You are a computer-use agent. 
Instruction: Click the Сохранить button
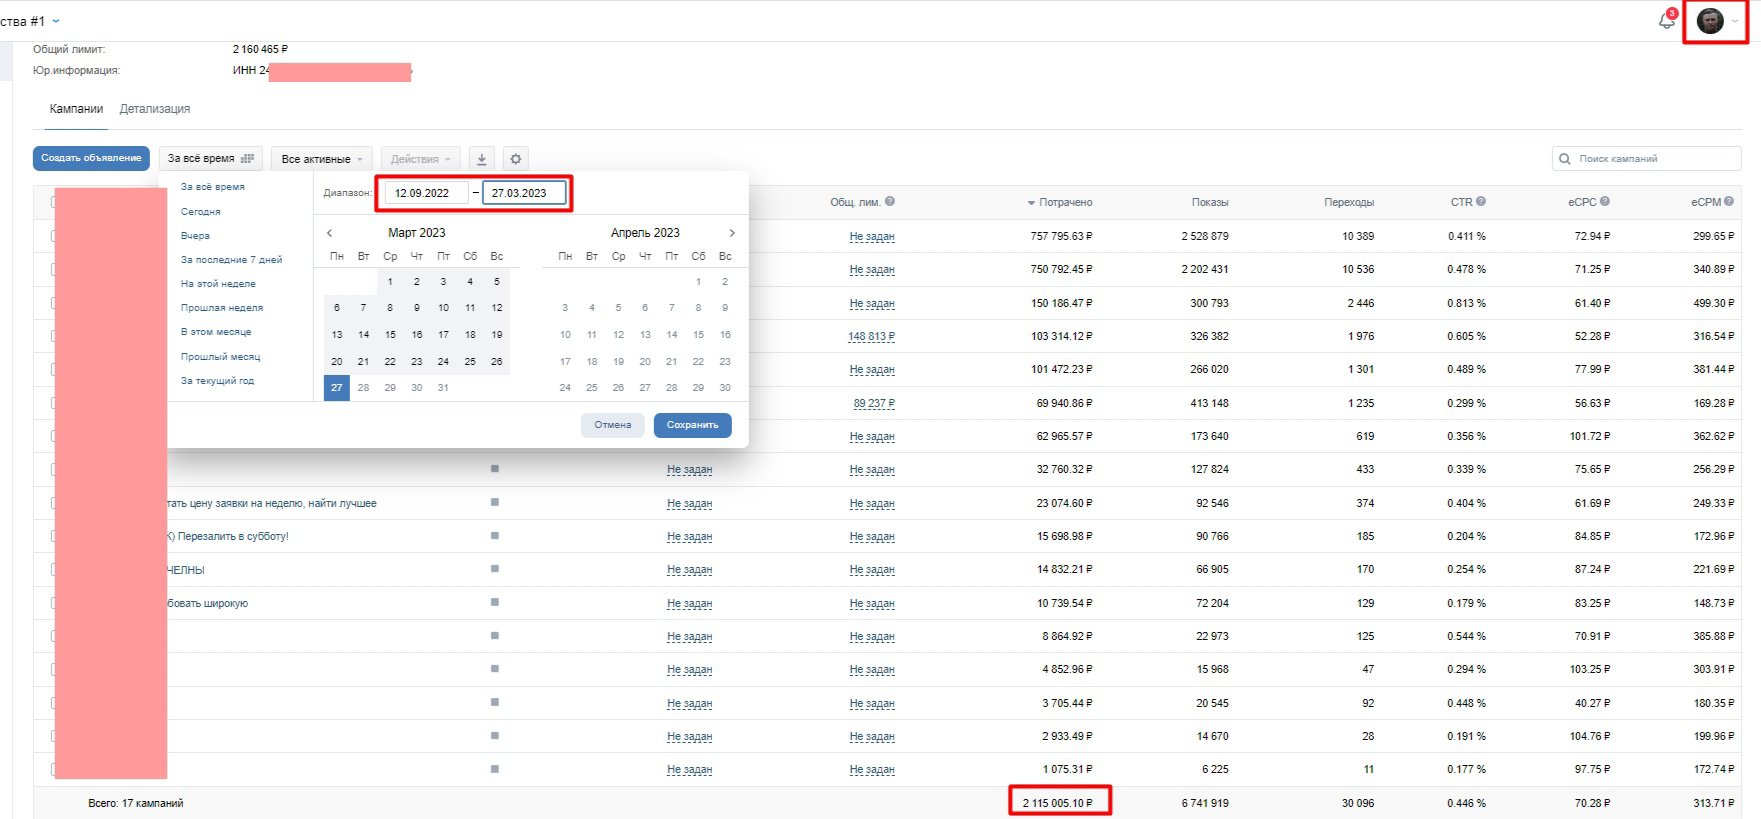tap(693, 425)
